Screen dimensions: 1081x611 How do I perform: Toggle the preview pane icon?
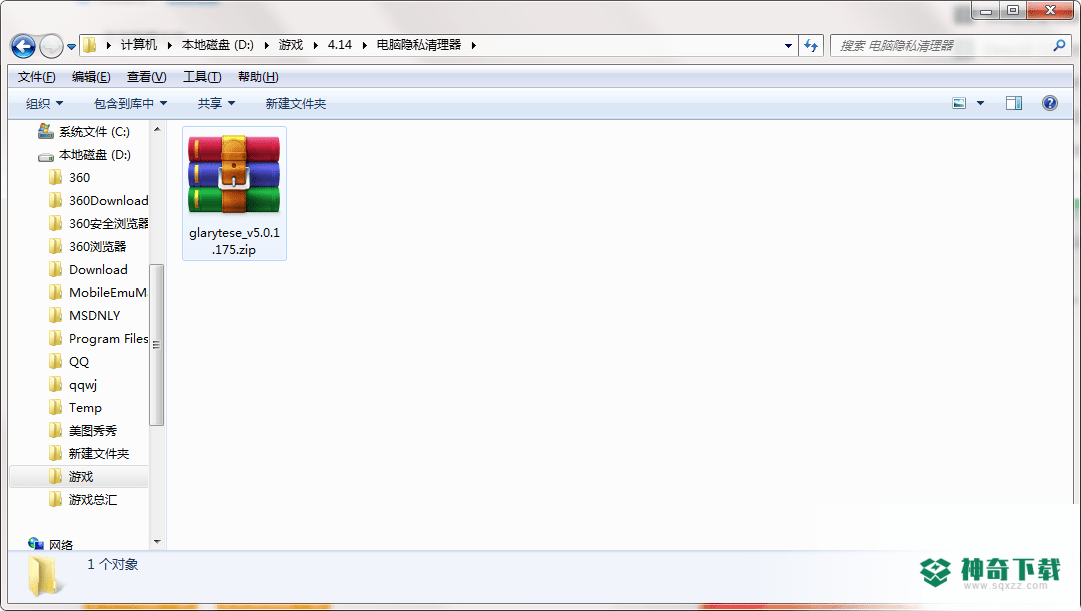point(1013,103)
